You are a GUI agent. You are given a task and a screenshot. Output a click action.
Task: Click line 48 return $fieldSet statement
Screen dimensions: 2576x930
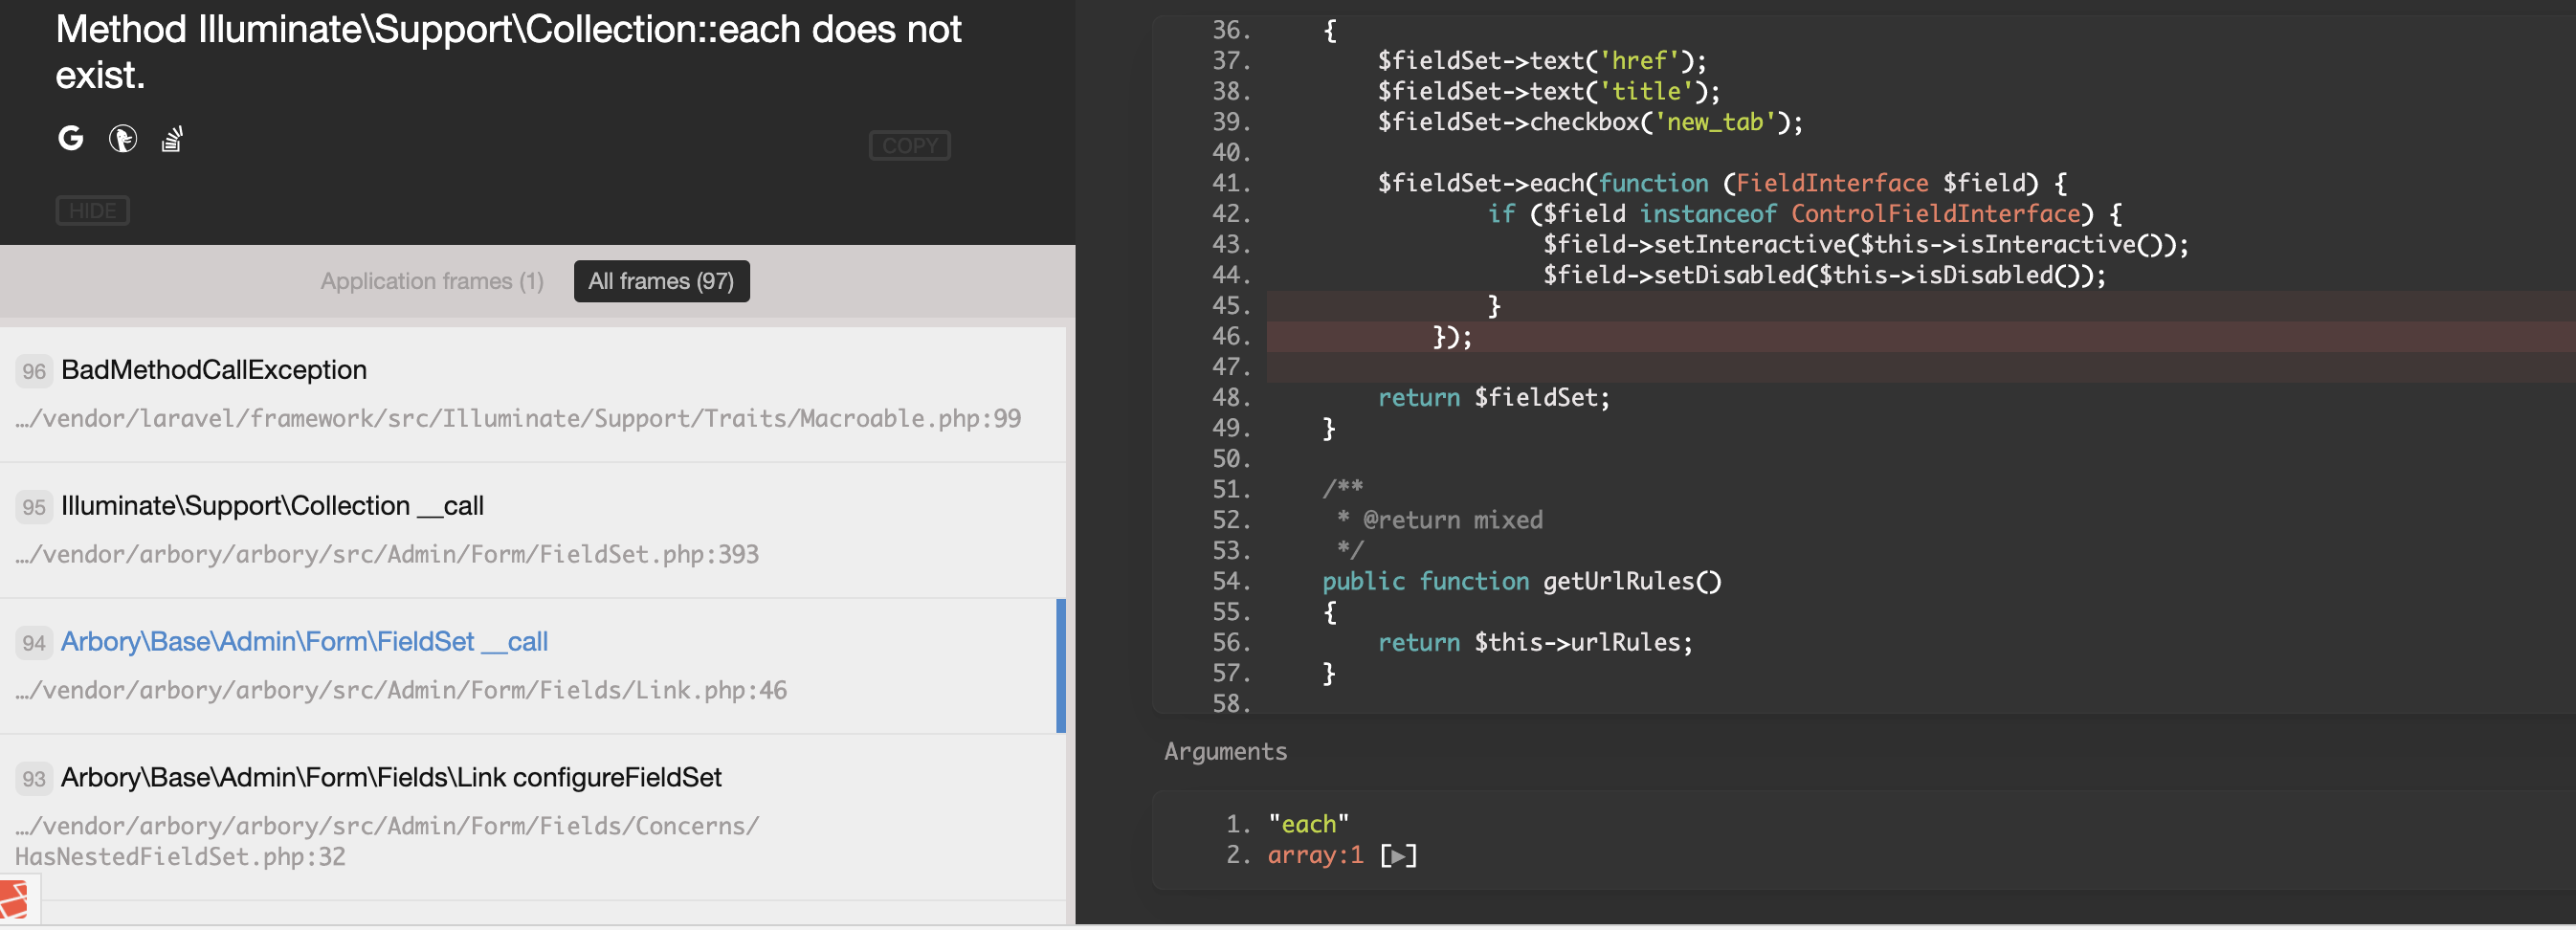tap(1494, 398)
